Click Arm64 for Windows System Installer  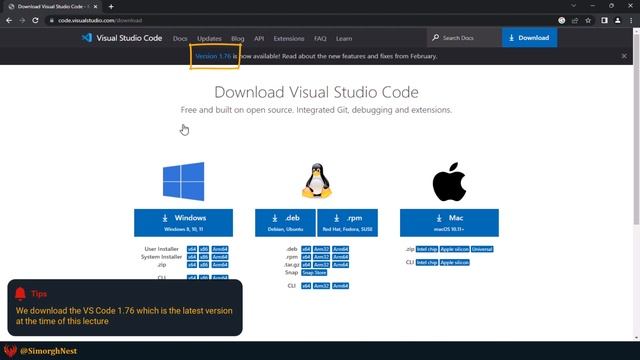click(220, 257)
